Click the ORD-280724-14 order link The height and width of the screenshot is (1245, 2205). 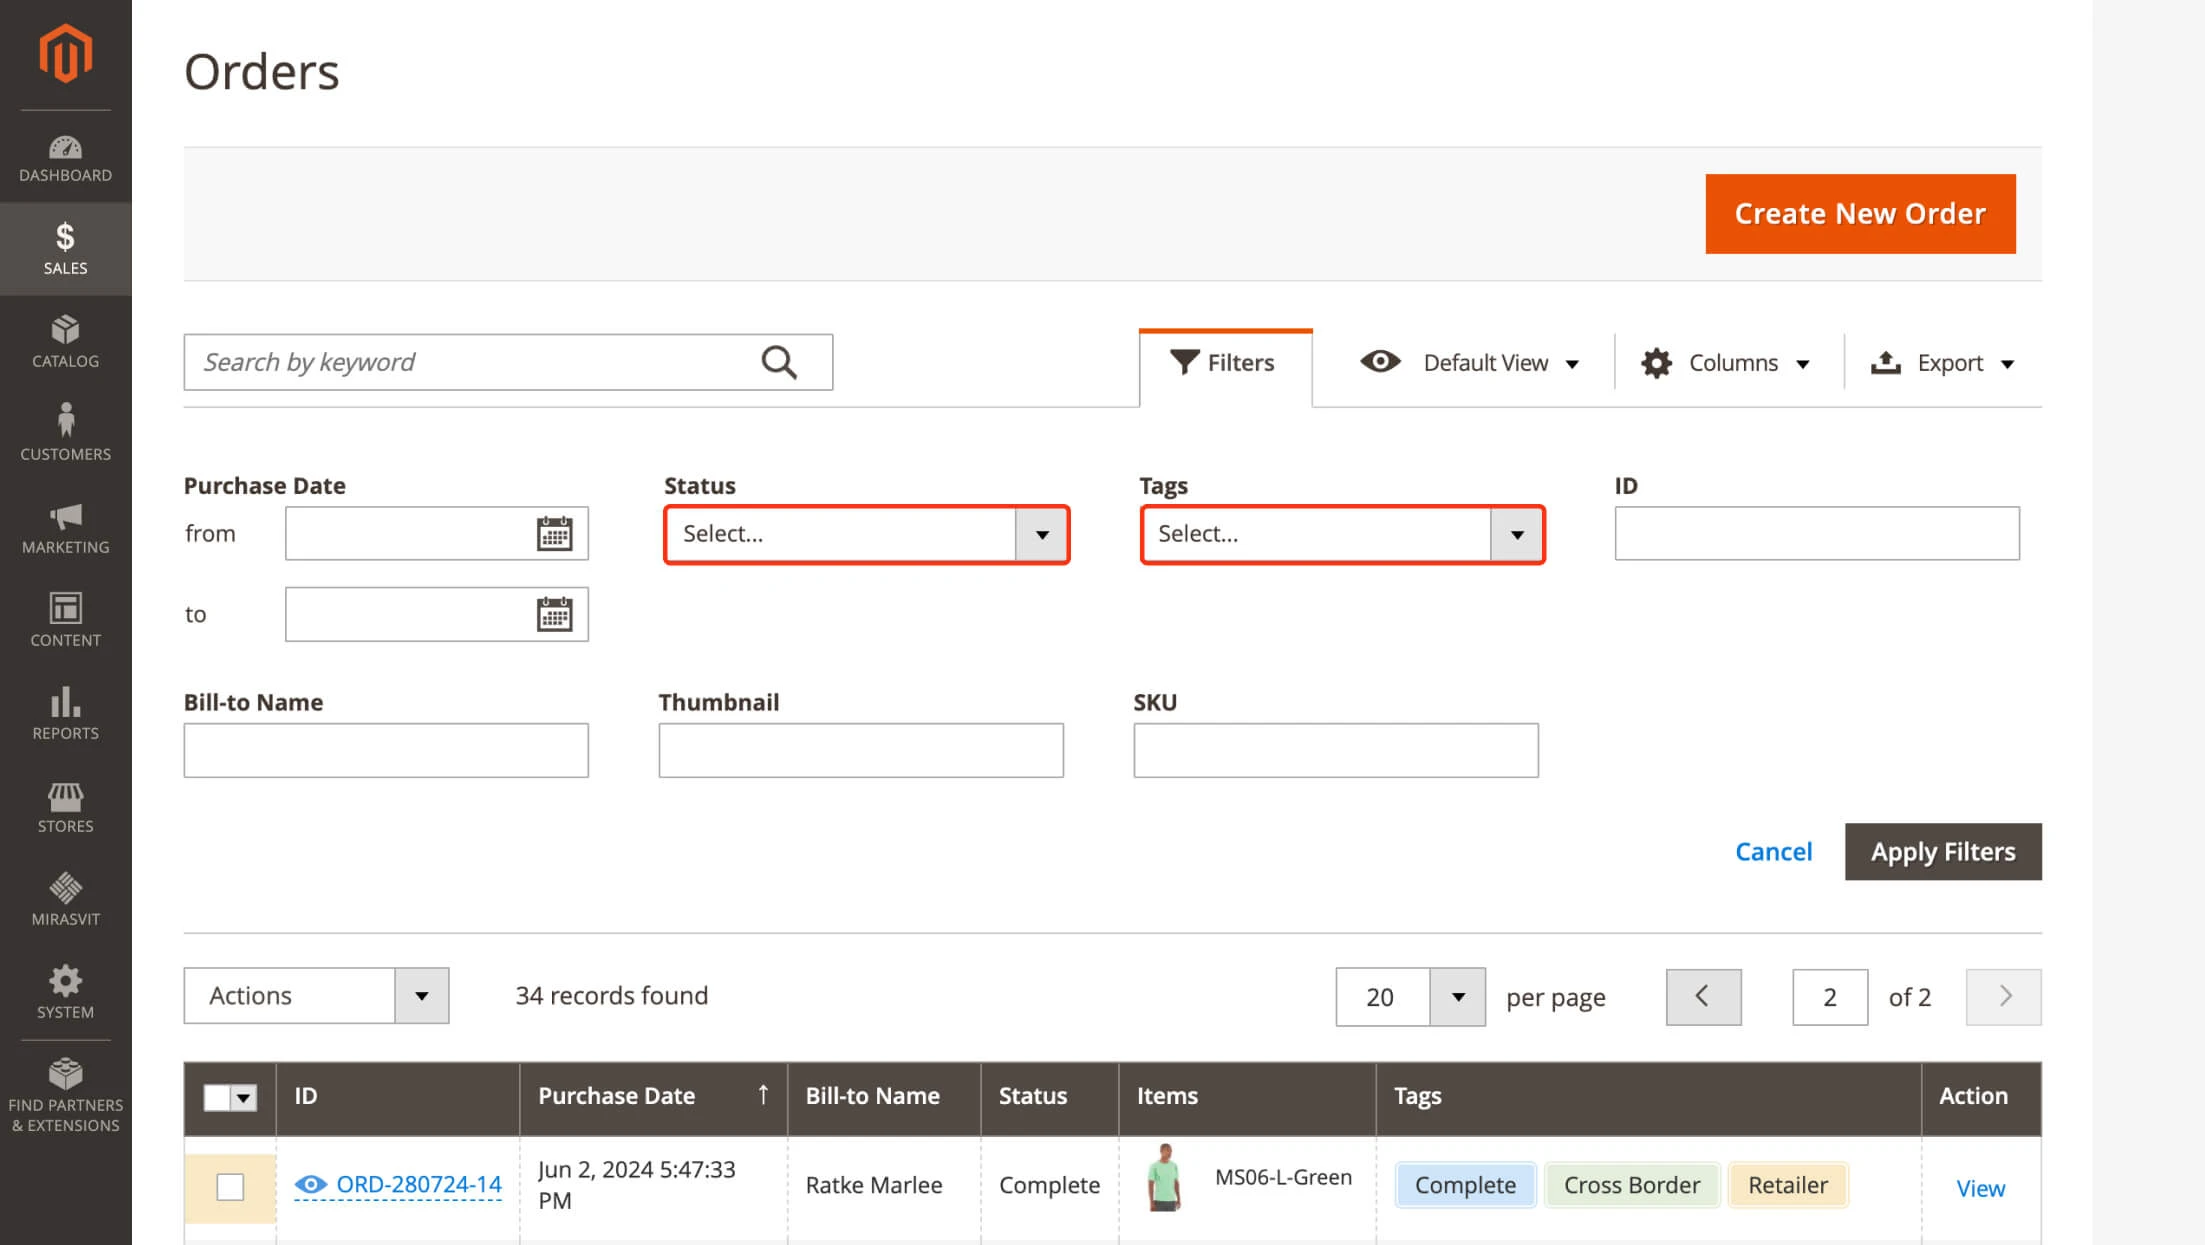419,1184
